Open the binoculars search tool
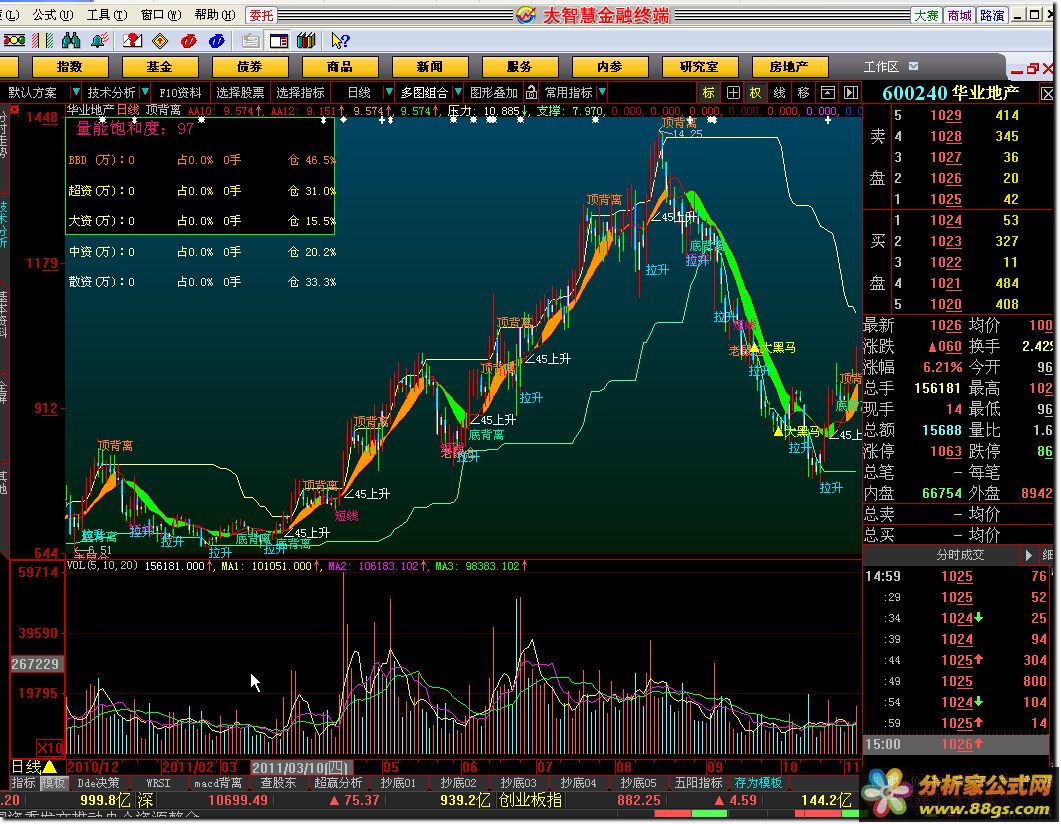 pyautogui.click(x=71, y=41)
